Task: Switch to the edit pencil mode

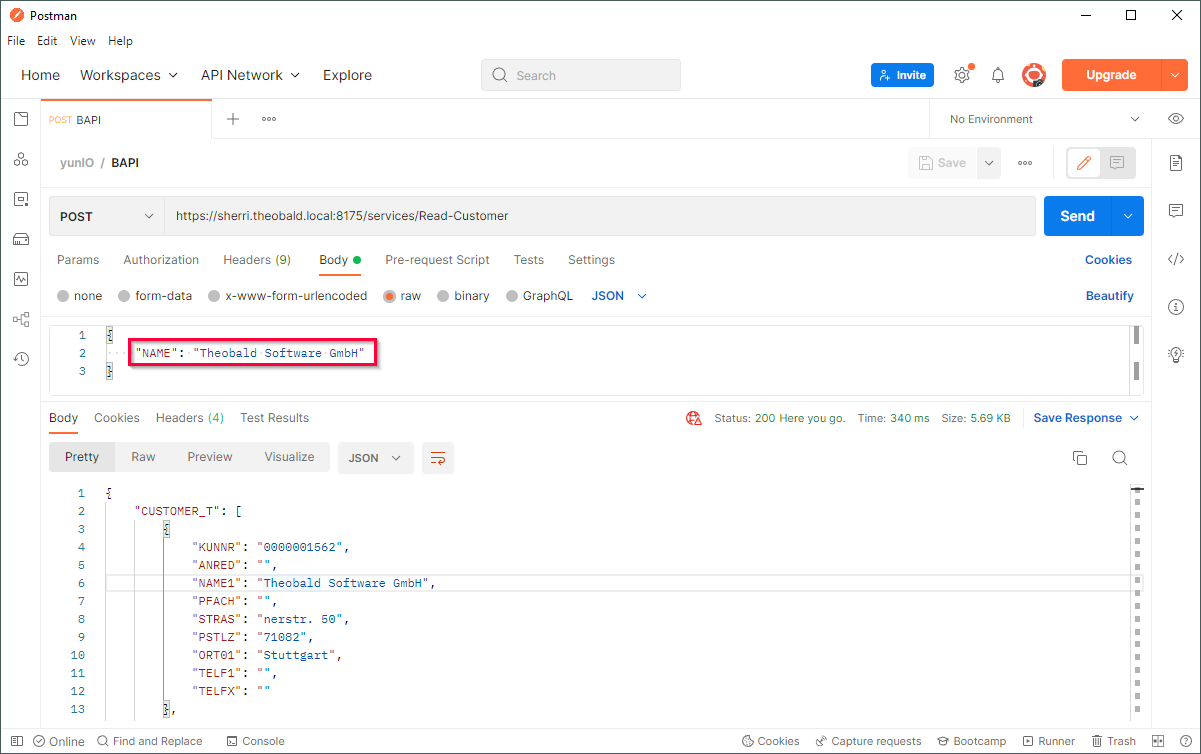Action: point(1084,163)
